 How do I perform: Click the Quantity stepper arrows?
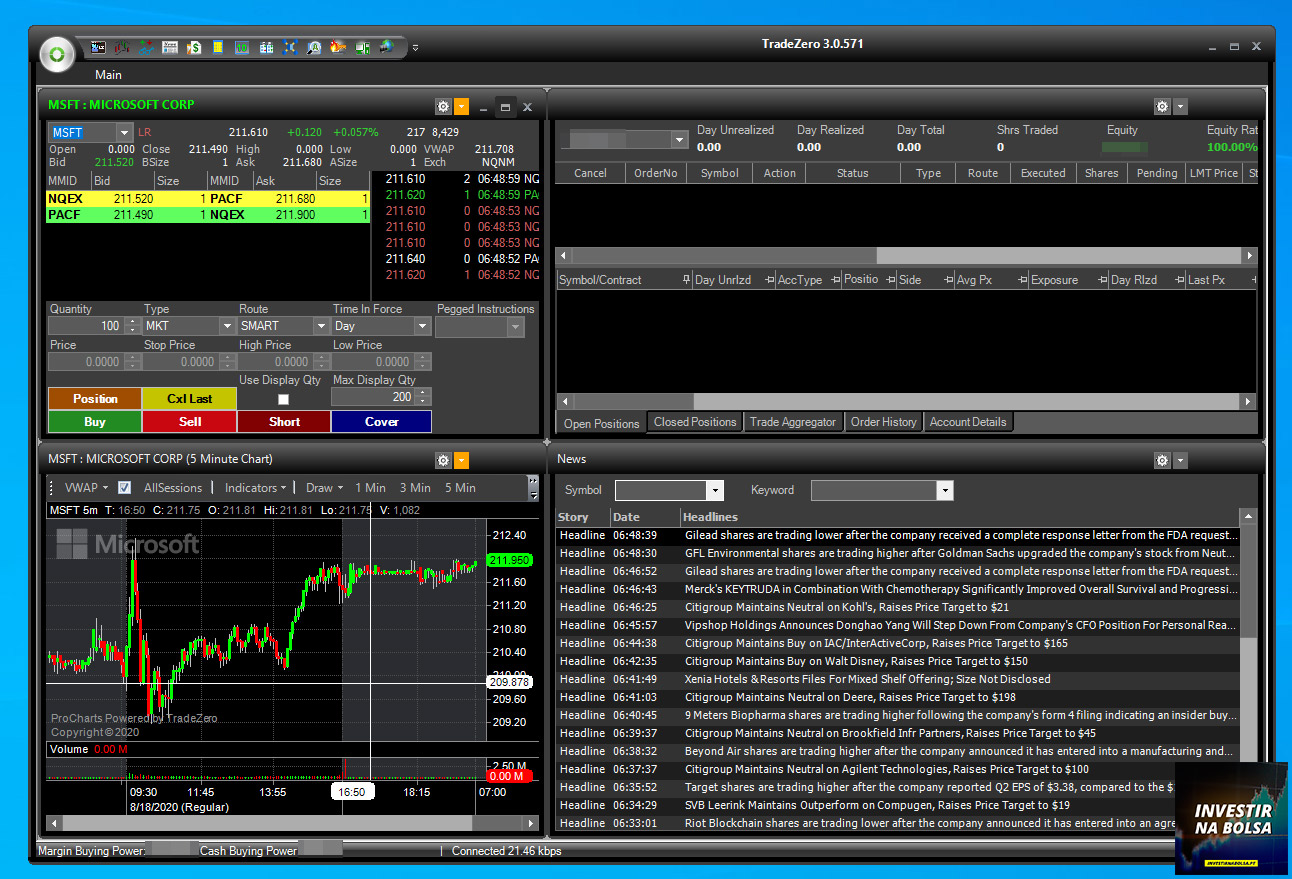tap(132, 326)
